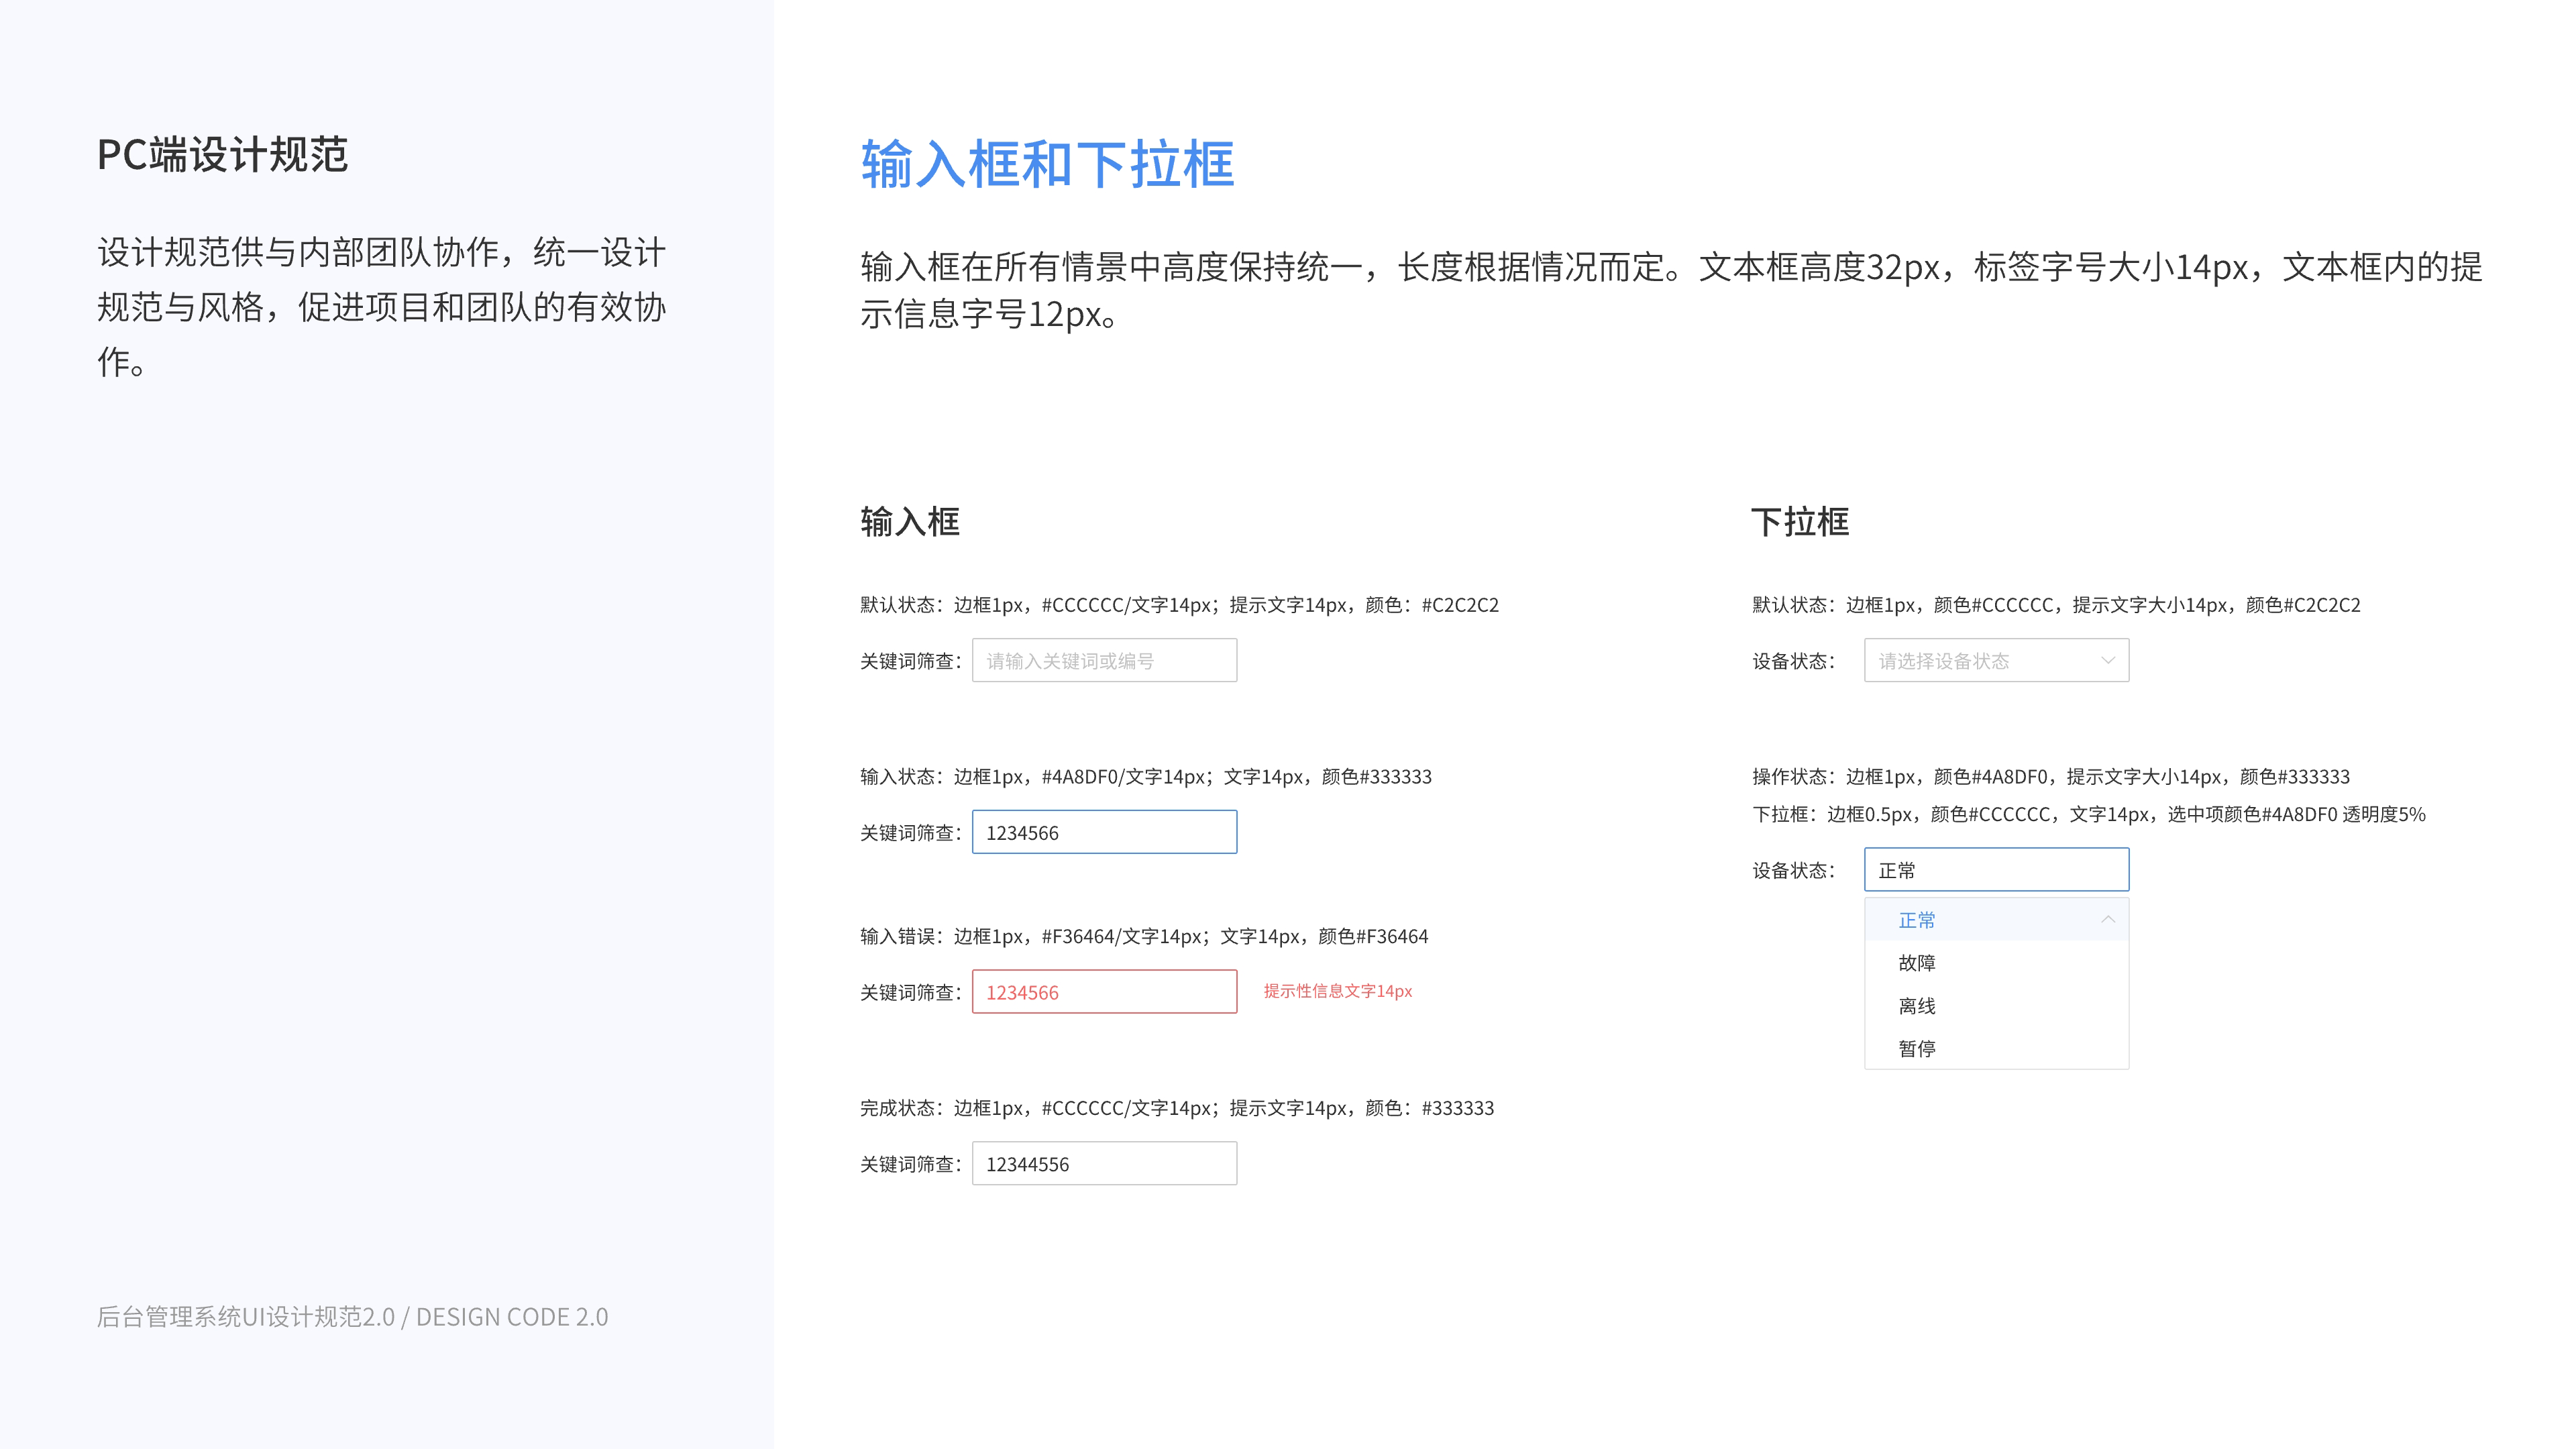Click the 输入状态 description line
2576x1449 pixels.
(x=1145, y=776)
